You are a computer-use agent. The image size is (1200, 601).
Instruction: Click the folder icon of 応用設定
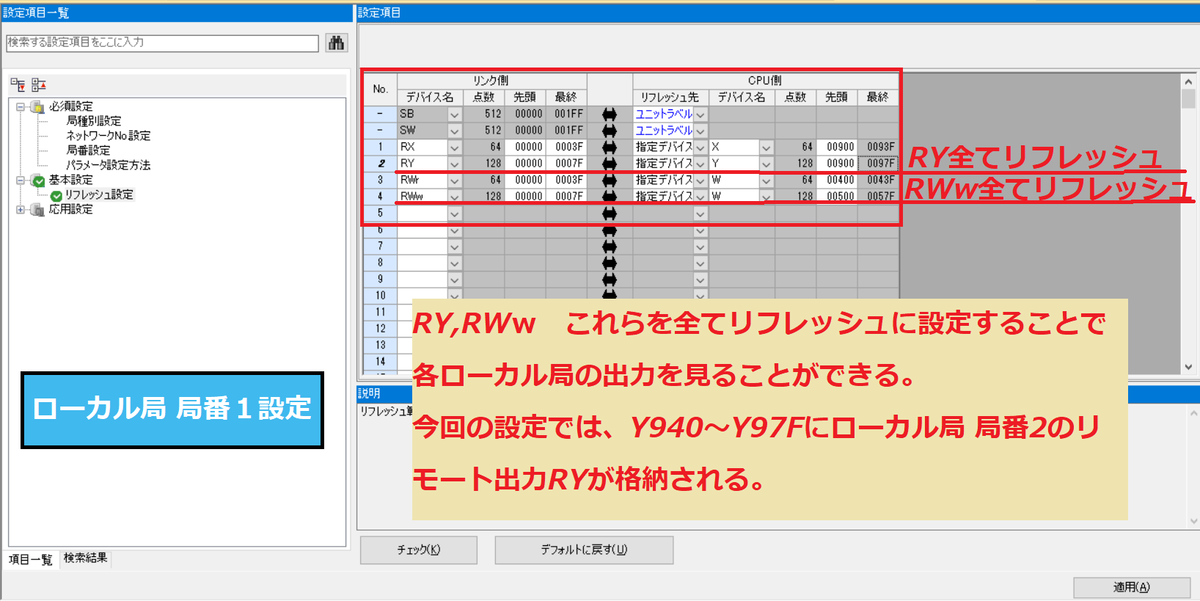[x=37, y=208]
